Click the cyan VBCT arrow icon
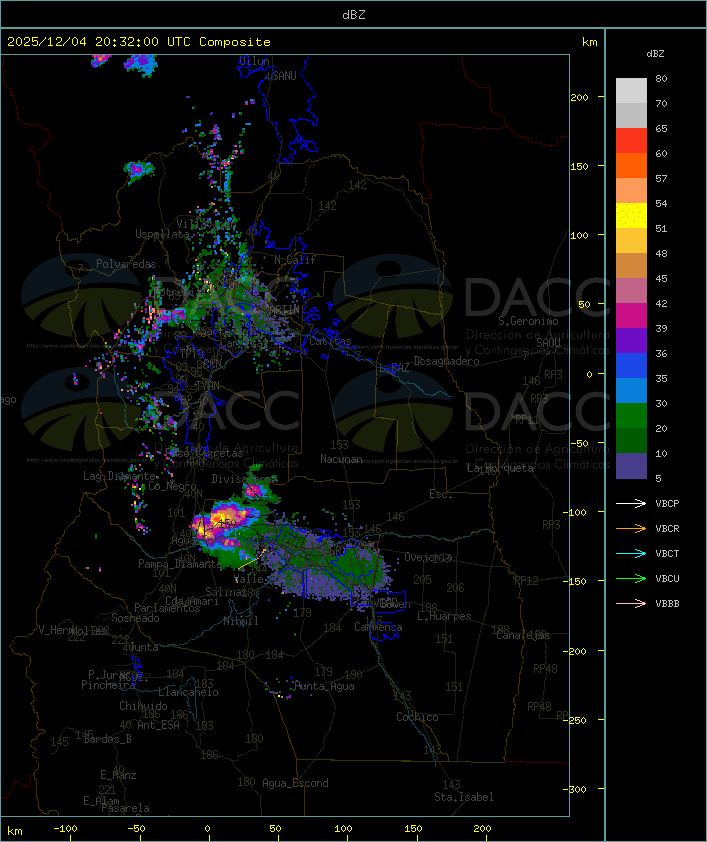The height and width of the screenshot is (842, 707). coord(631,553)
